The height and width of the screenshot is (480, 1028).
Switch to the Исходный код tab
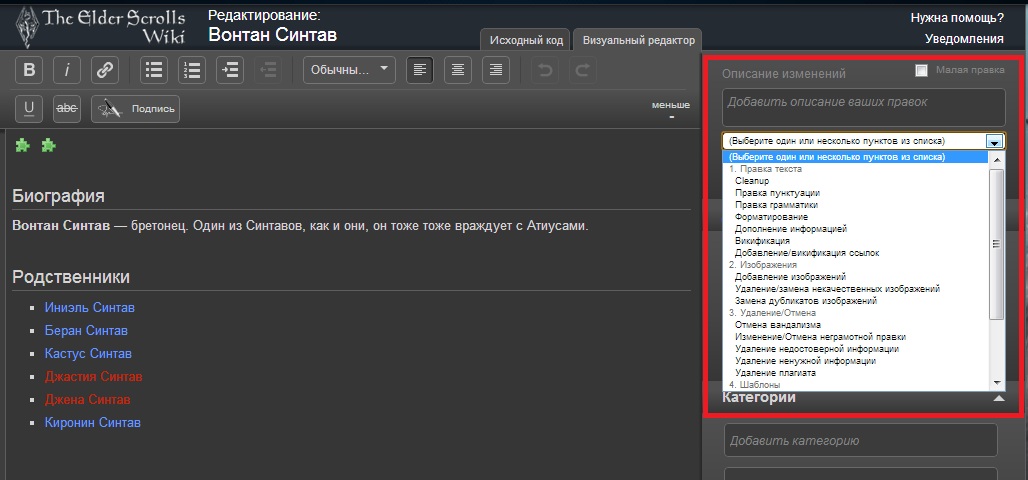tap(526, 40)
